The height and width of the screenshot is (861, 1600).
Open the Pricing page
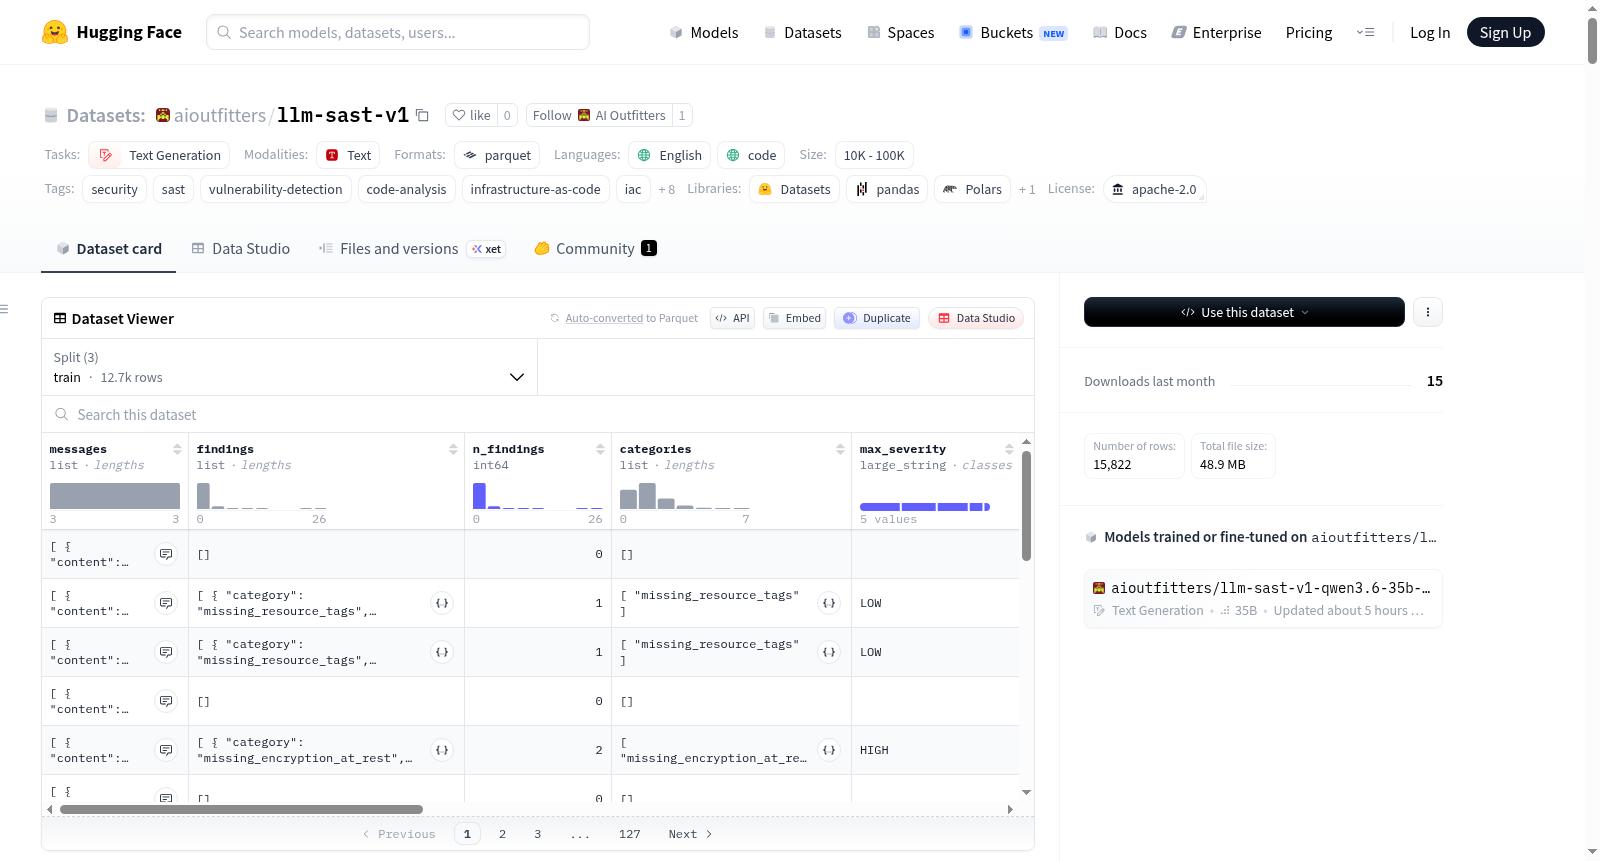point(1309,32)
